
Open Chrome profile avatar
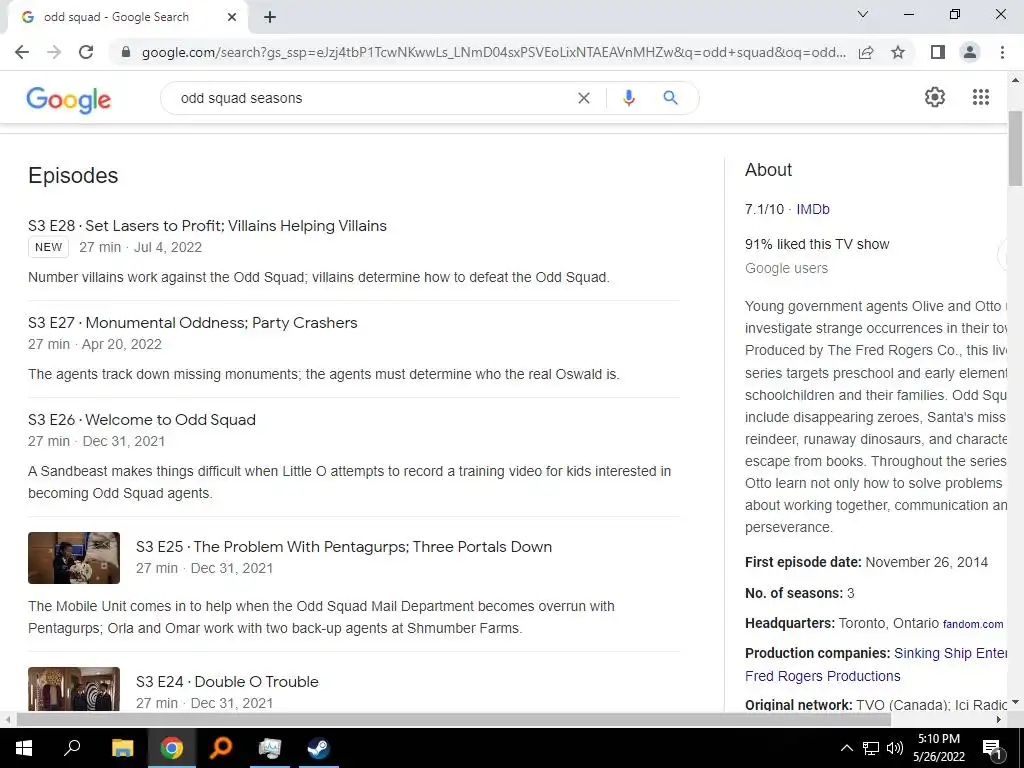point(970,52)
